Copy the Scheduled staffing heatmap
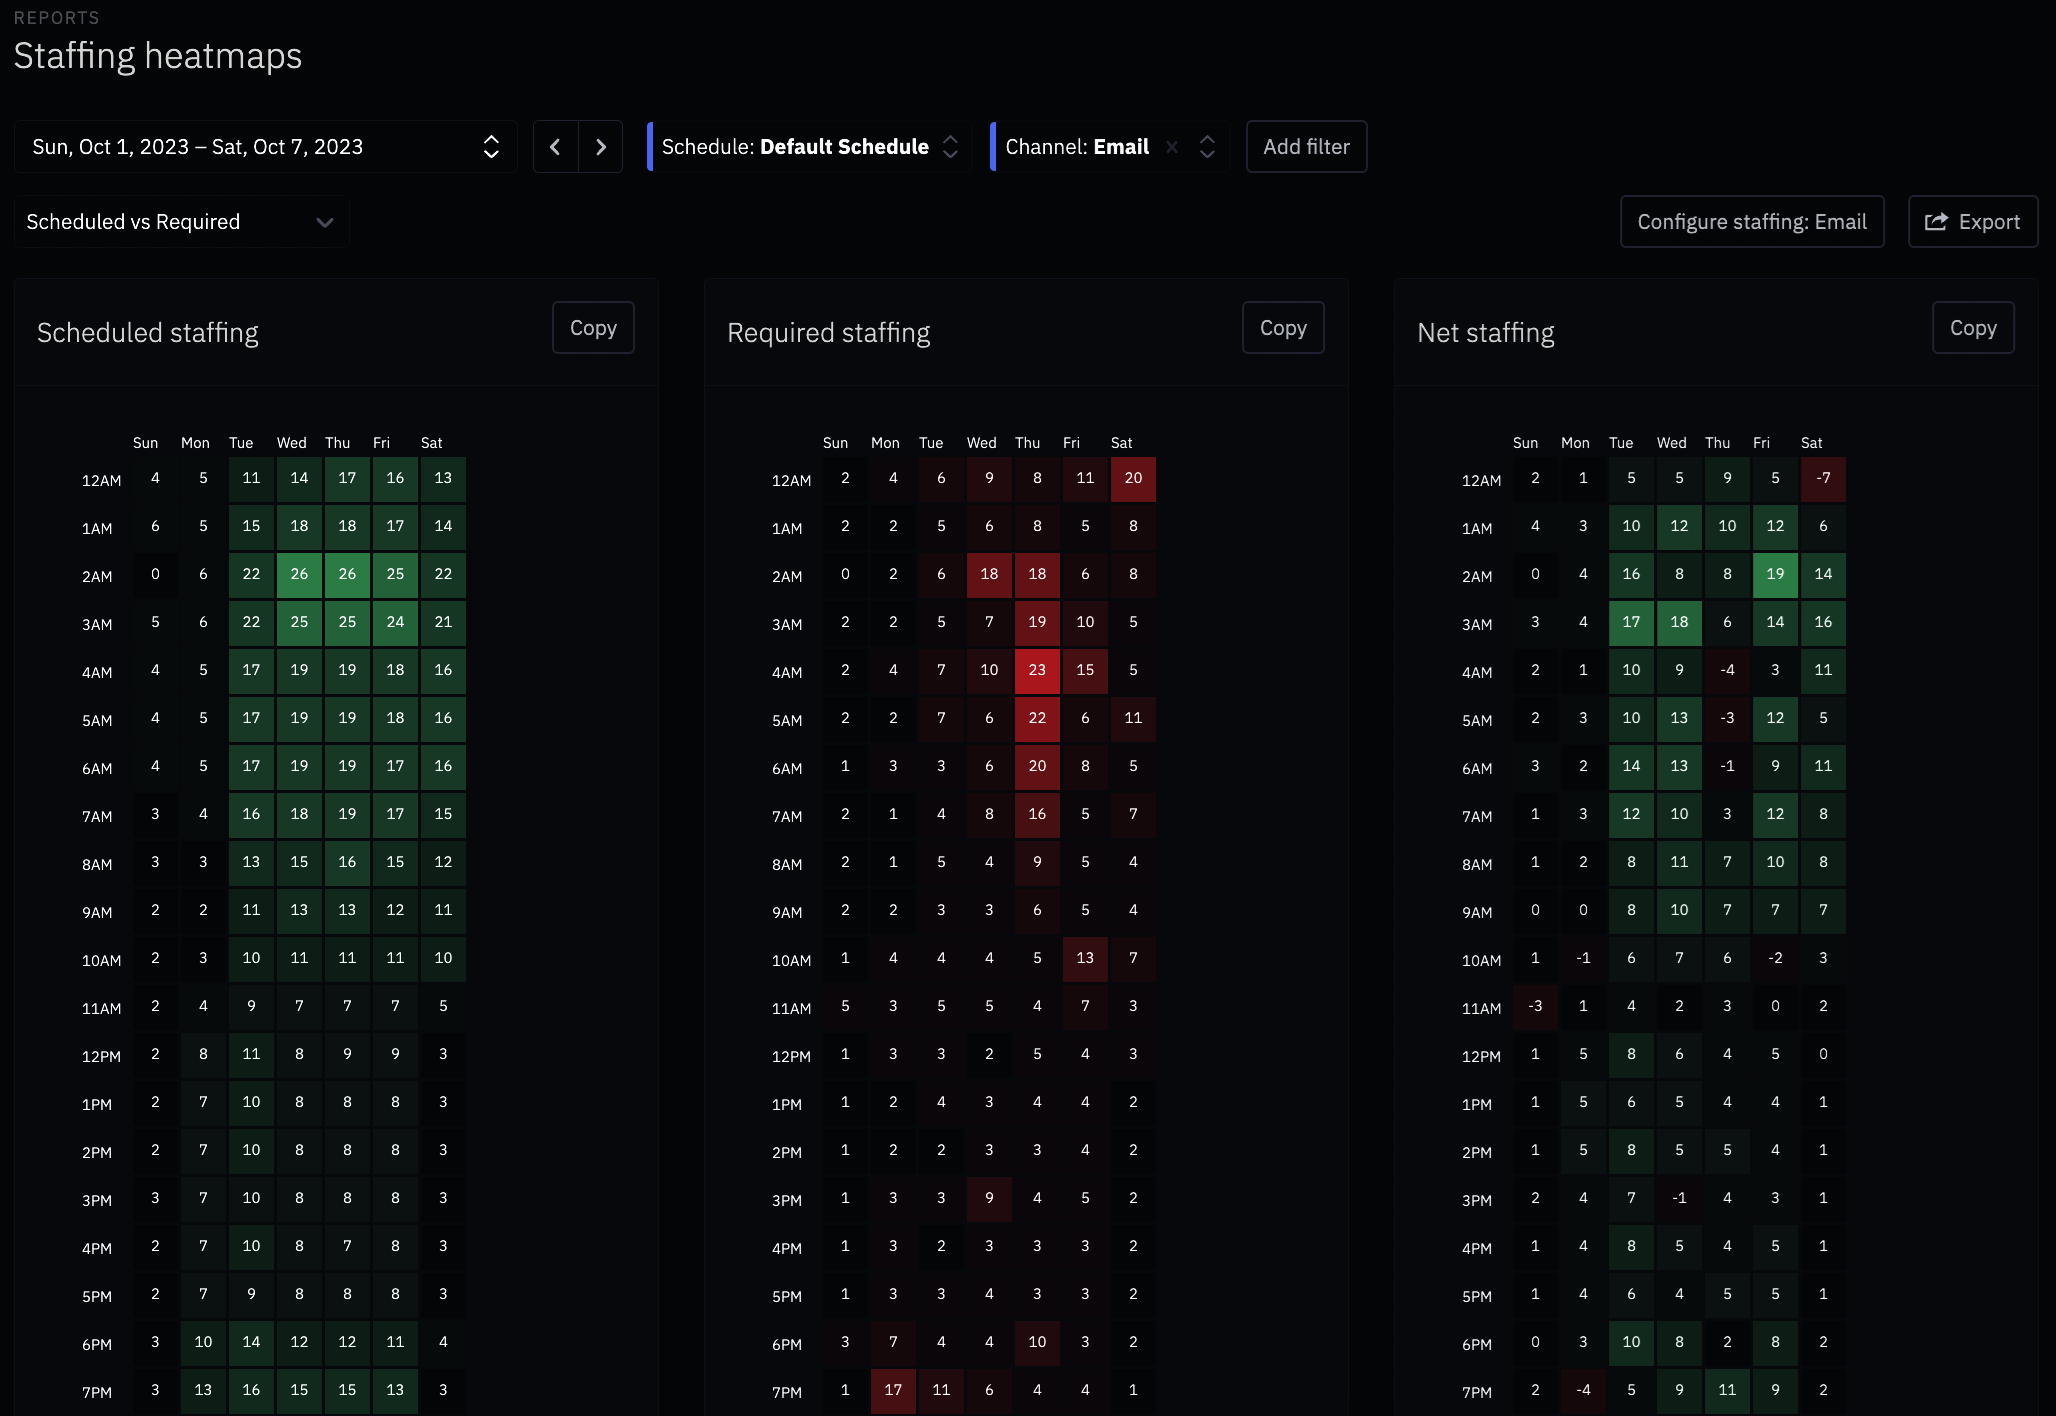Image resolution: width=2056 pixels, height=1416 pixels. [593, 328]
